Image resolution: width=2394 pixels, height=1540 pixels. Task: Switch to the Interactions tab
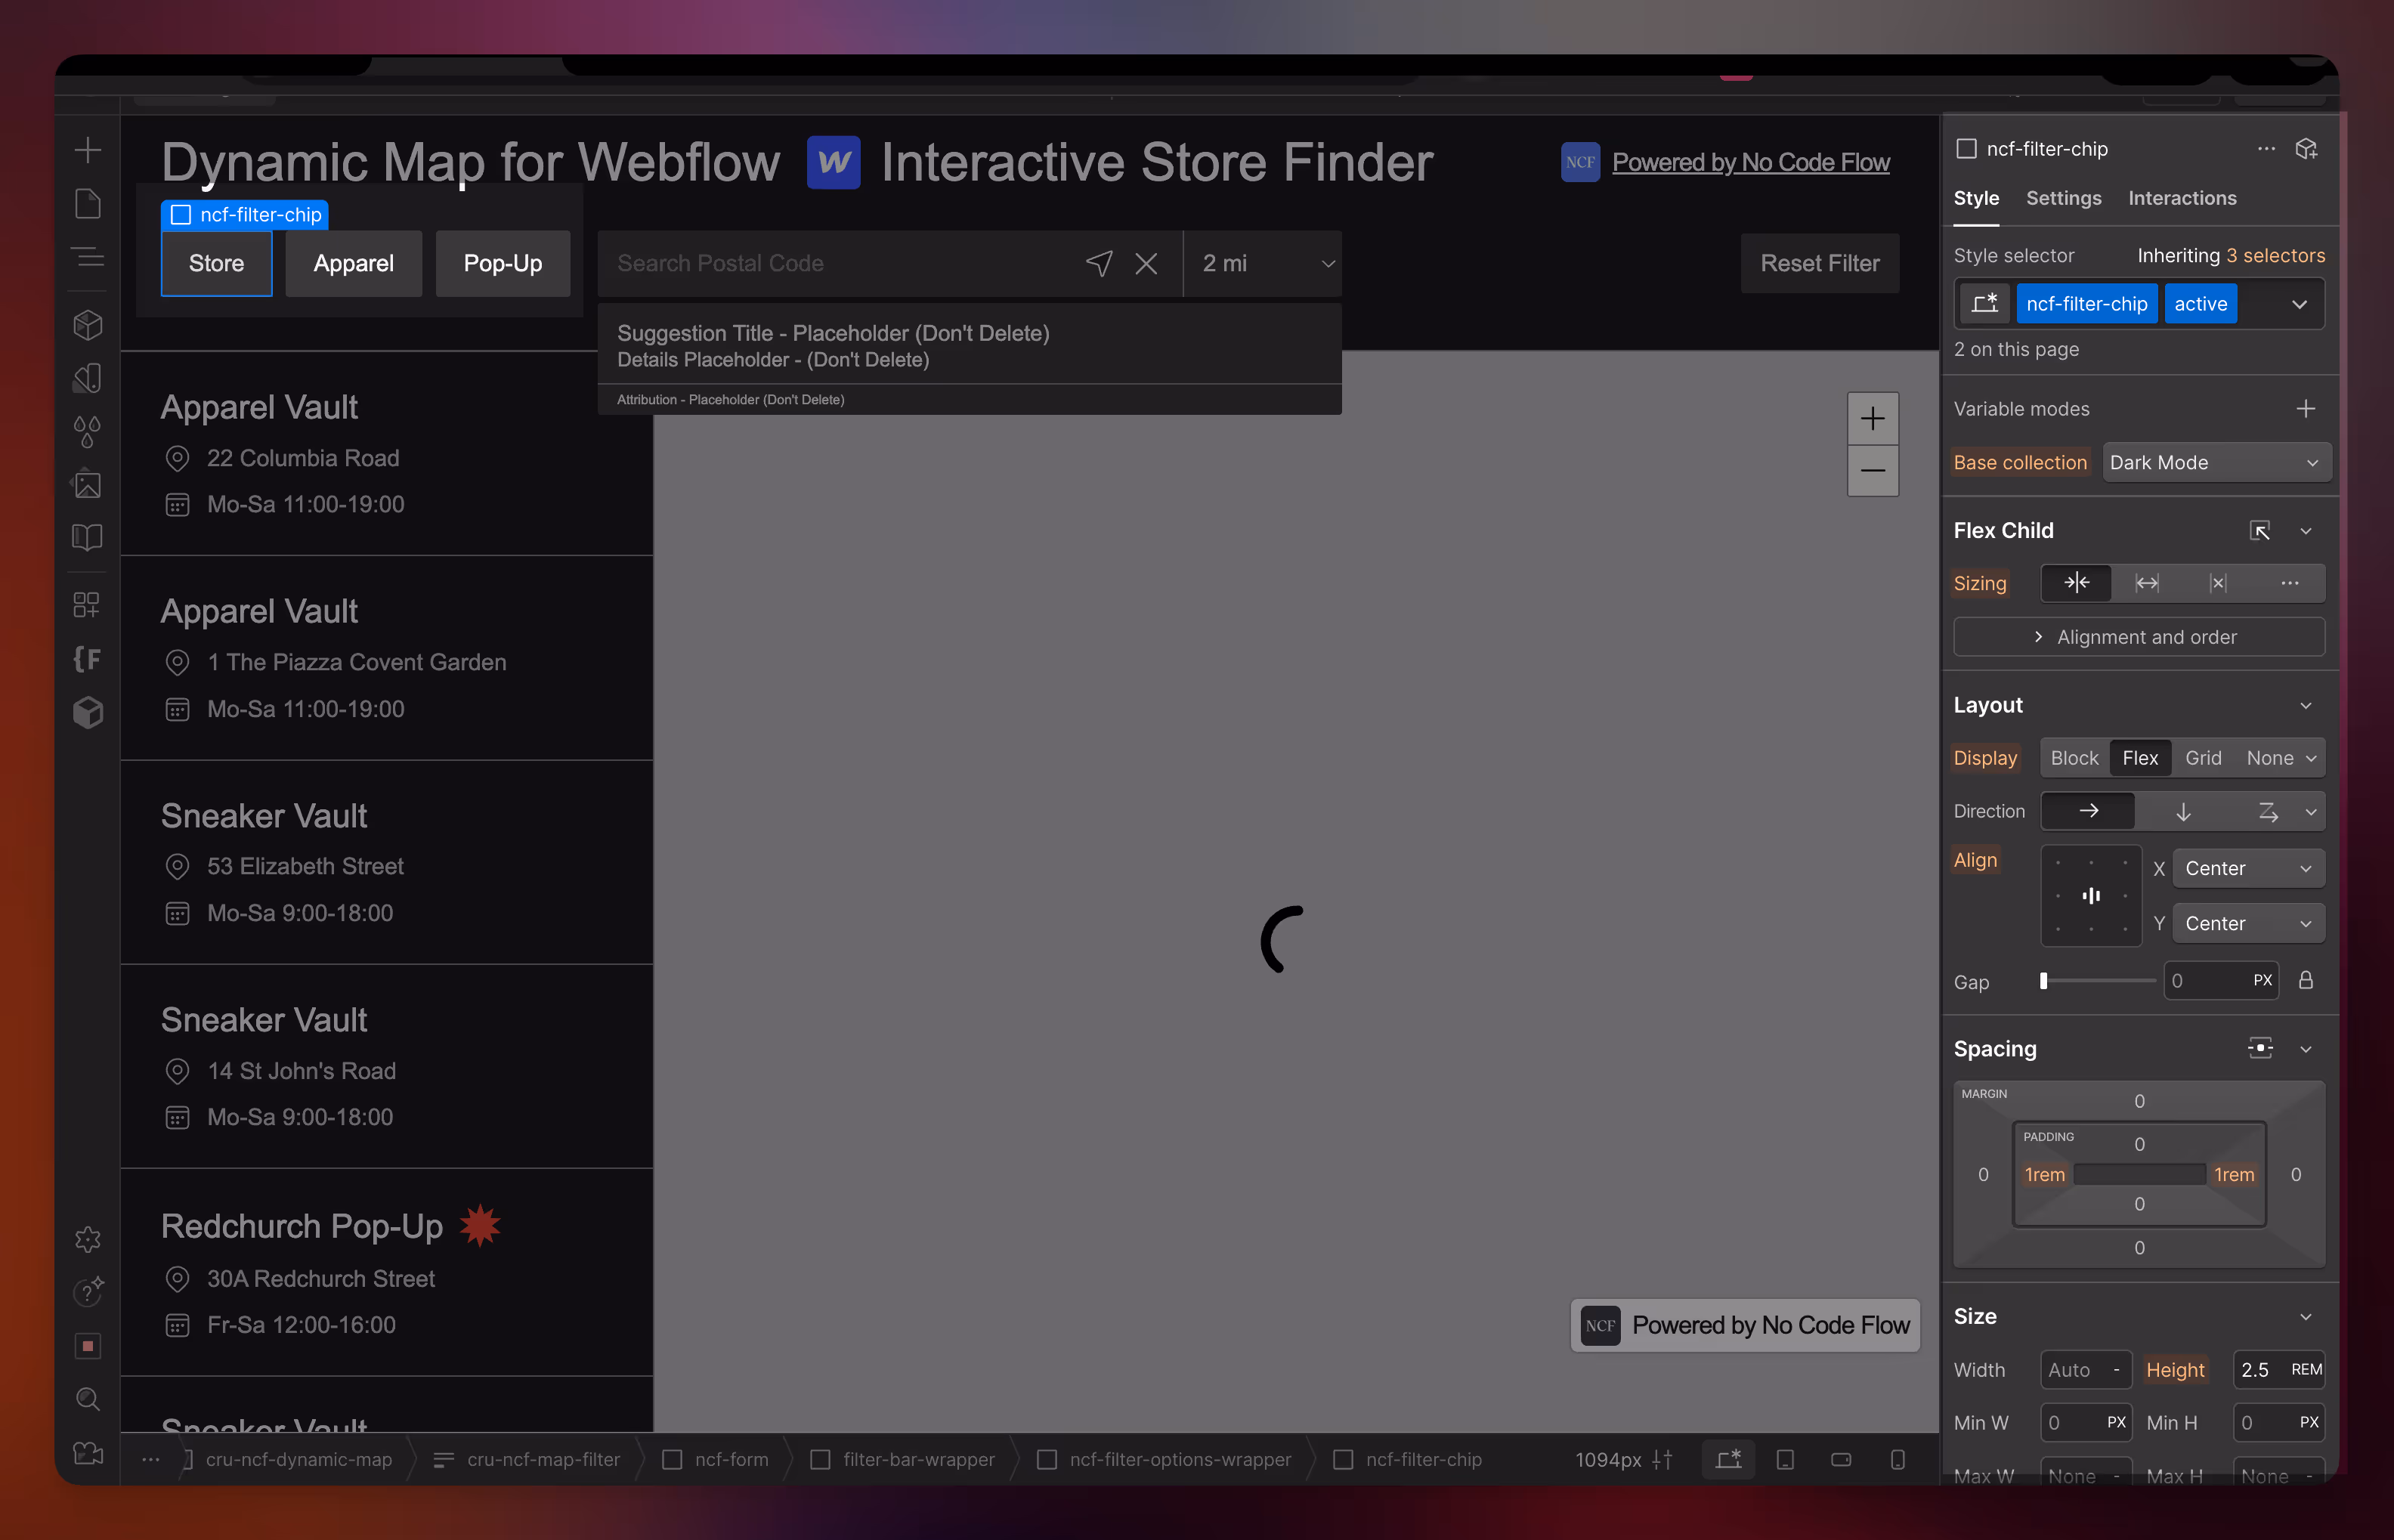click(2181, 198)
